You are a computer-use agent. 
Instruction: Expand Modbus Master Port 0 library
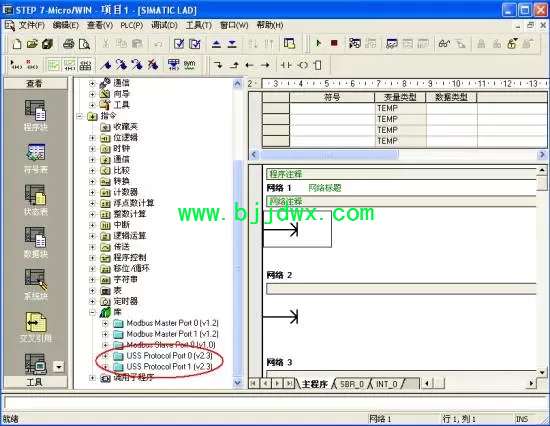[x=105, y=323]
